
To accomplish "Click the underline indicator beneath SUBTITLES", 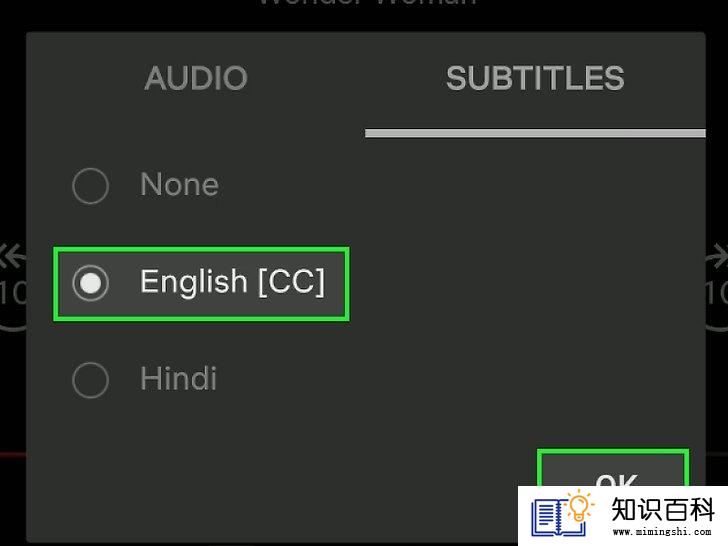I will pyautogui.click(x=535, y=133).
